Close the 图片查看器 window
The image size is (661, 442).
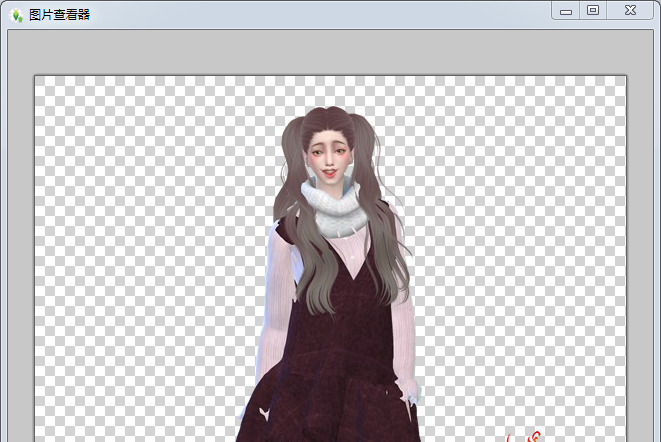tap(630, 10)
